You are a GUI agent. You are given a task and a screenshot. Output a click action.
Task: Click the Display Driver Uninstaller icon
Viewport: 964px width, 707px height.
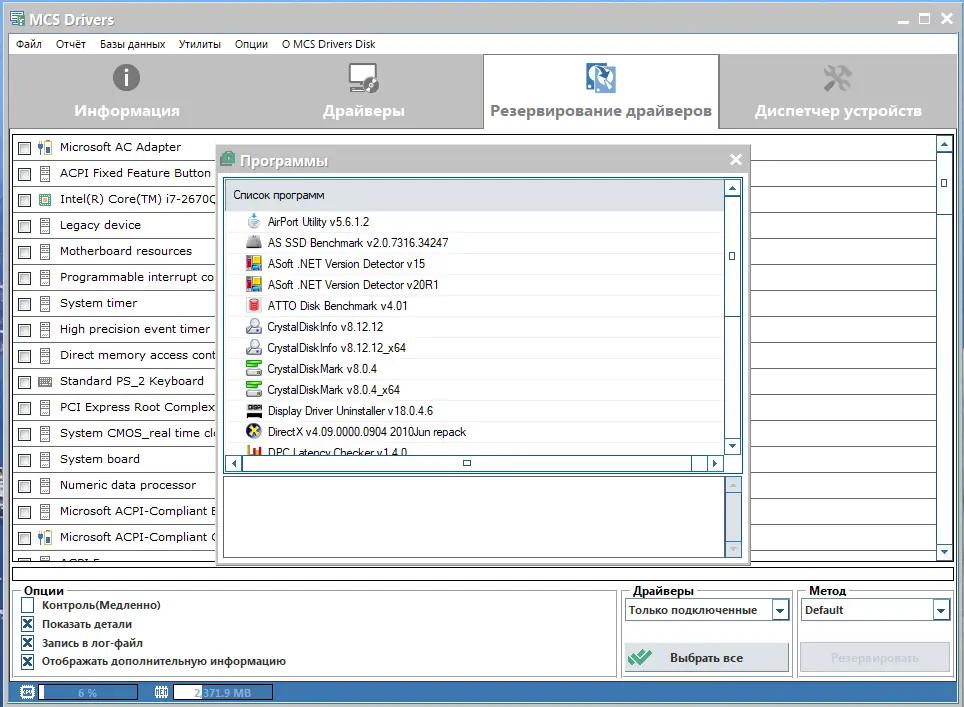(254, 410)
